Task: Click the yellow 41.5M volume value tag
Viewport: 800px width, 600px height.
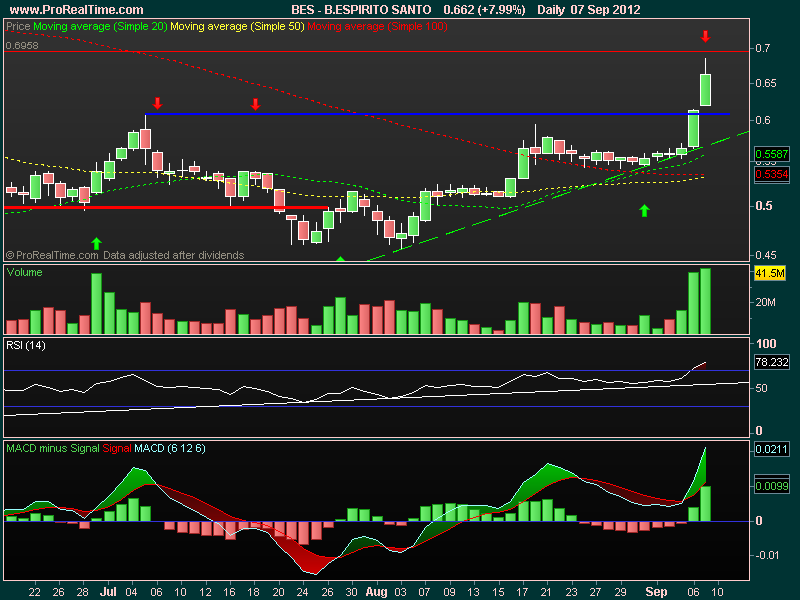Action: coord(770,273)
